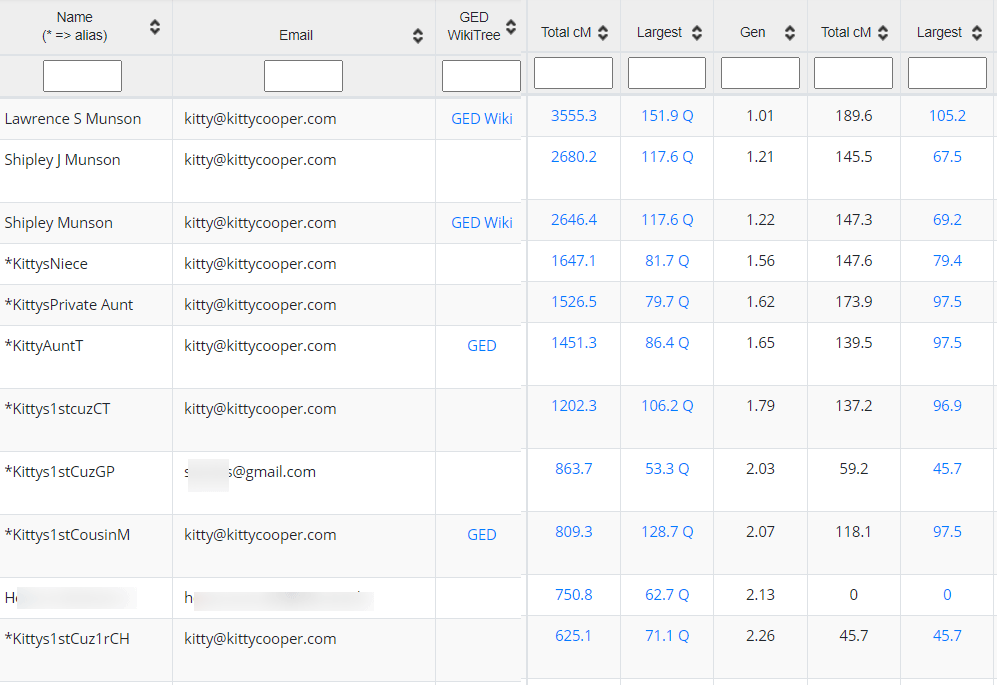997x685 pixels.
Task: Open largest segment 151.9 Q link
Action: (667, 116)
